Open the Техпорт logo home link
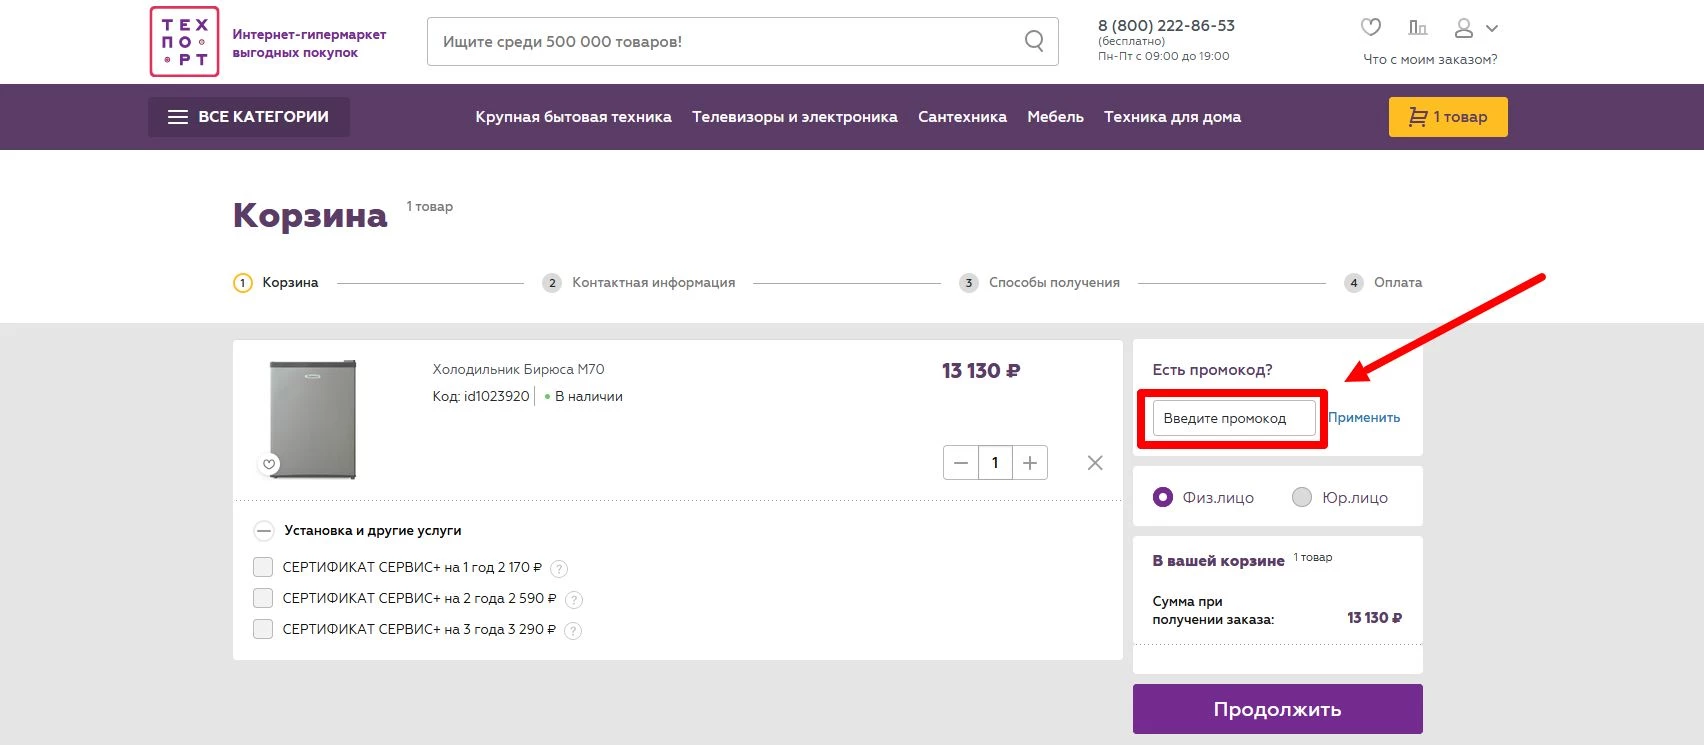This screenshot has height=745, width=1704. (185, 42)
